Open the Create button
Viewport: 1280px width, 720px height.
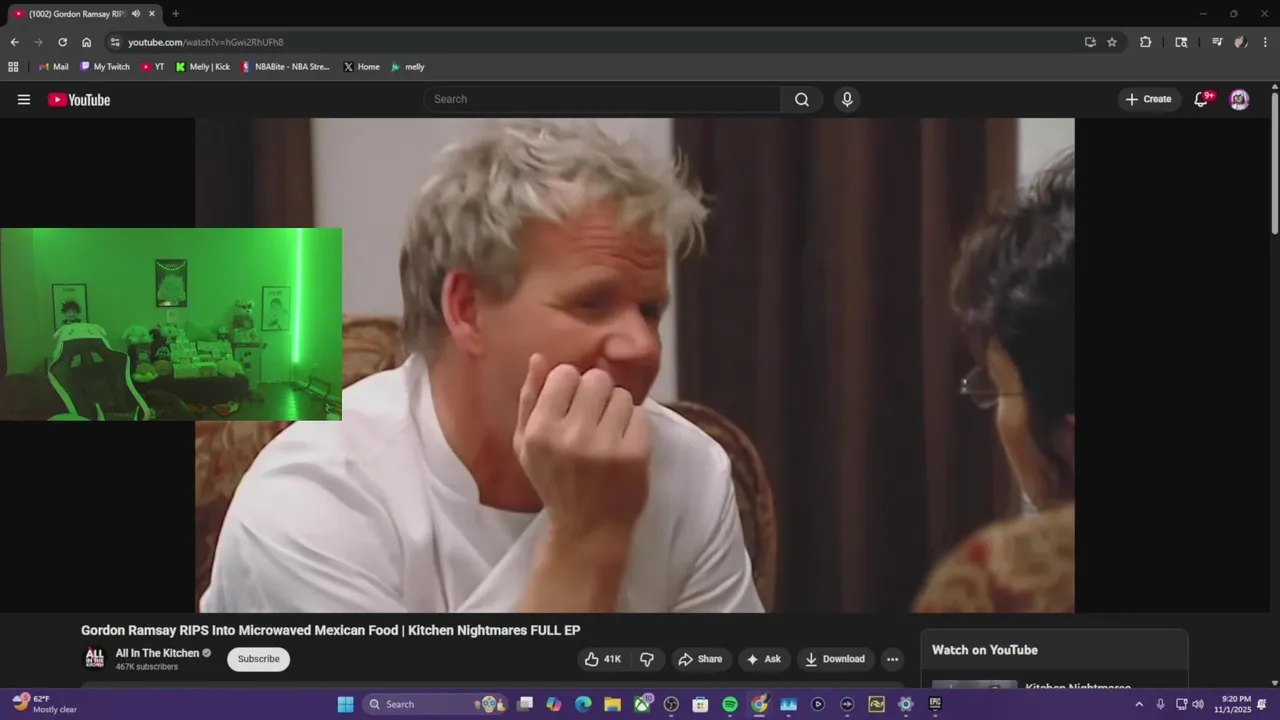click(1148, 99)
